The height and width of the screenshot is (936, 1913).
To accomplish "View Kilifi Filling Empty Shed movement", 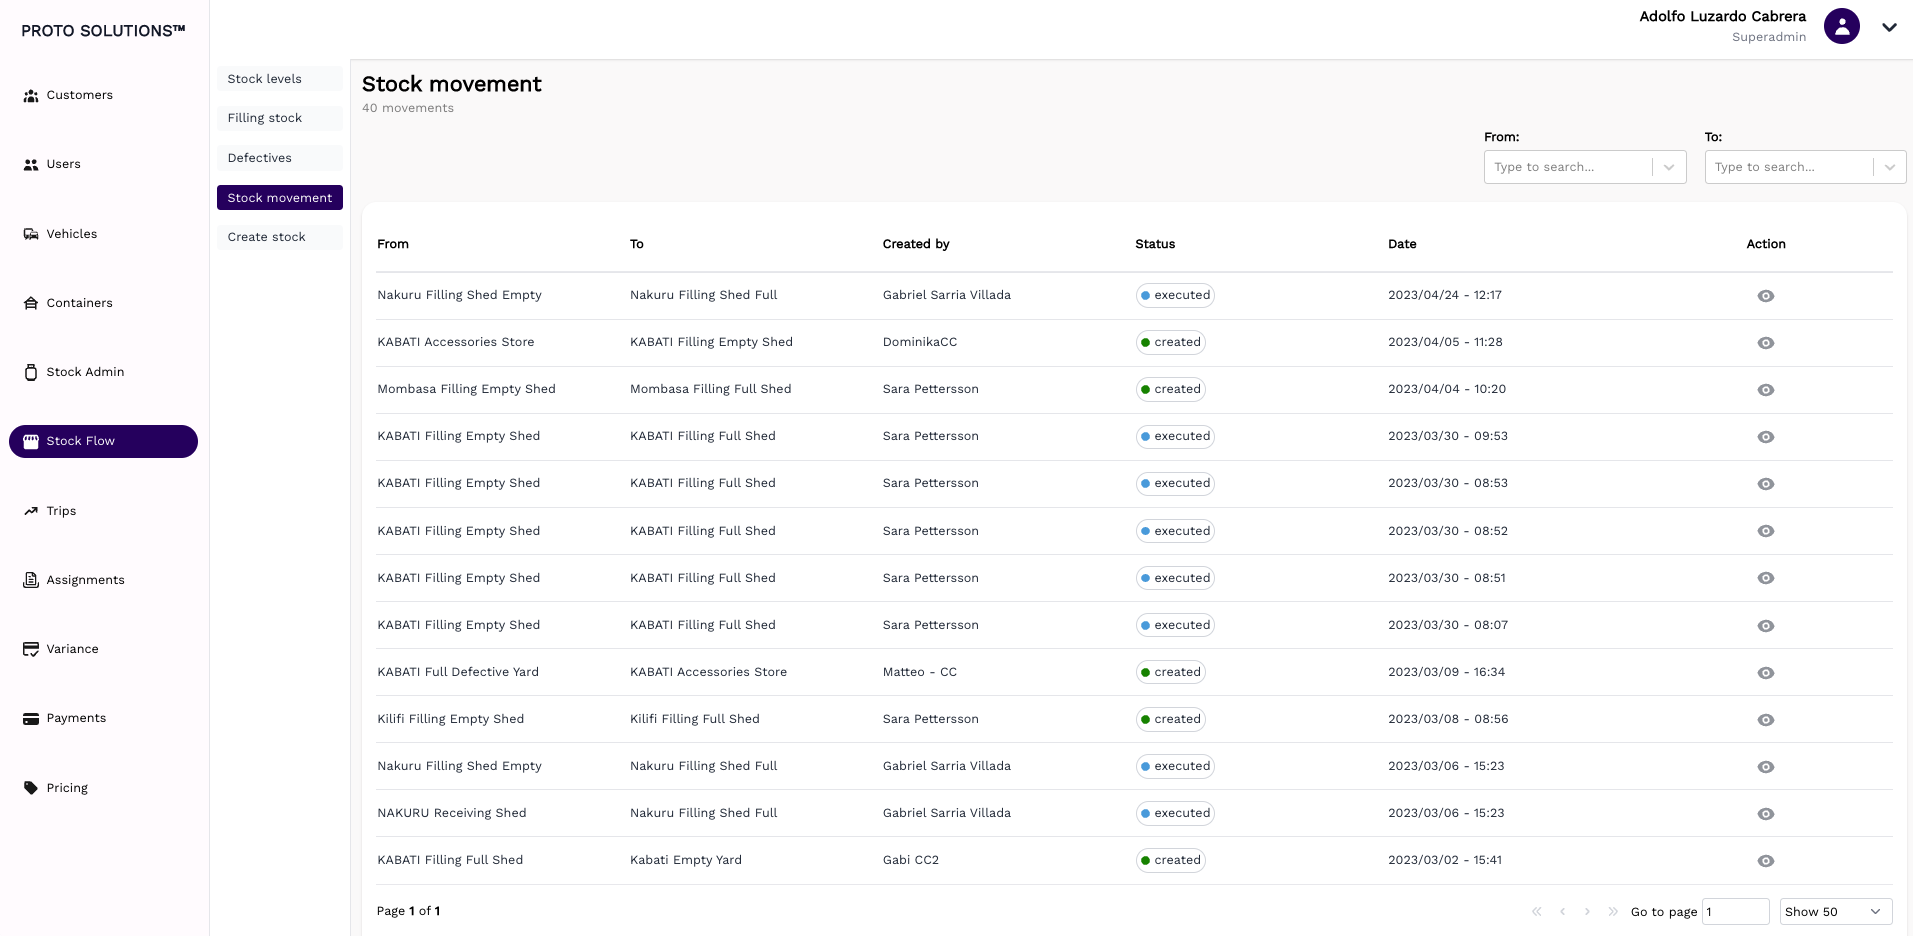I will coord(1766,720).
